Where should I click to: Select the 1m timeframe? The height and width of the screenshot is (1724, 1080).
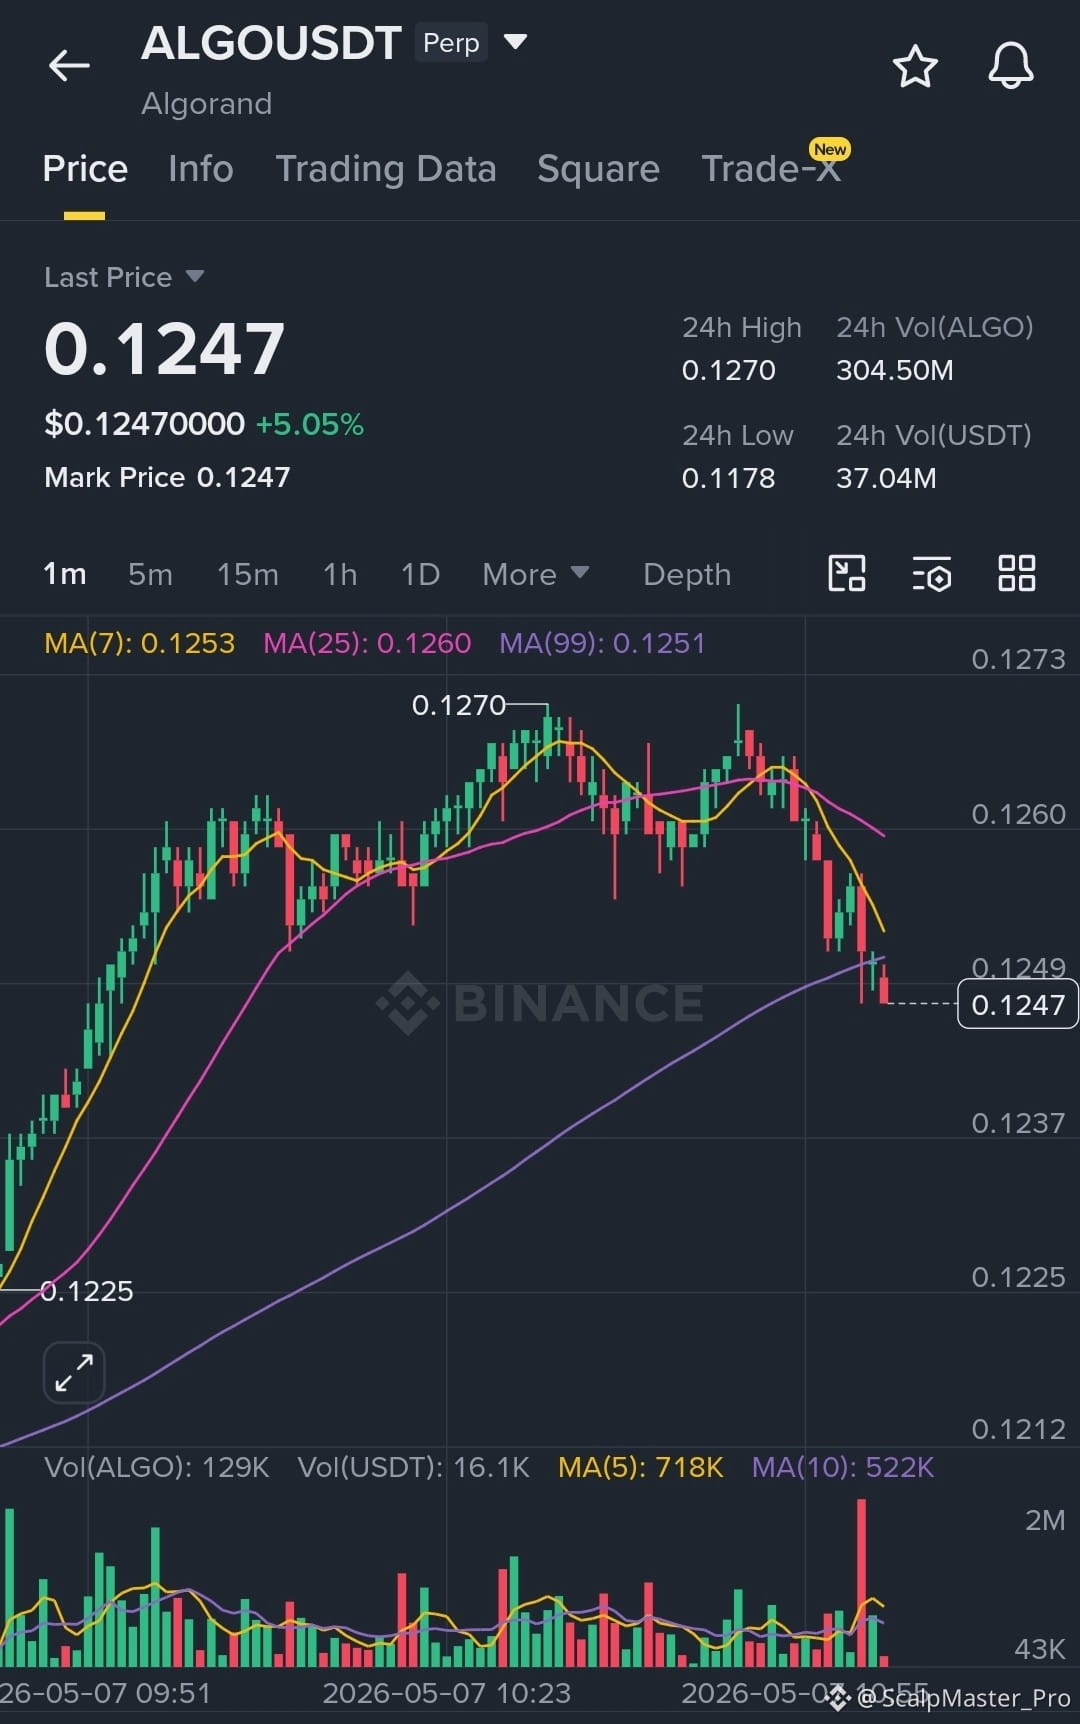(x=64, y=574)
